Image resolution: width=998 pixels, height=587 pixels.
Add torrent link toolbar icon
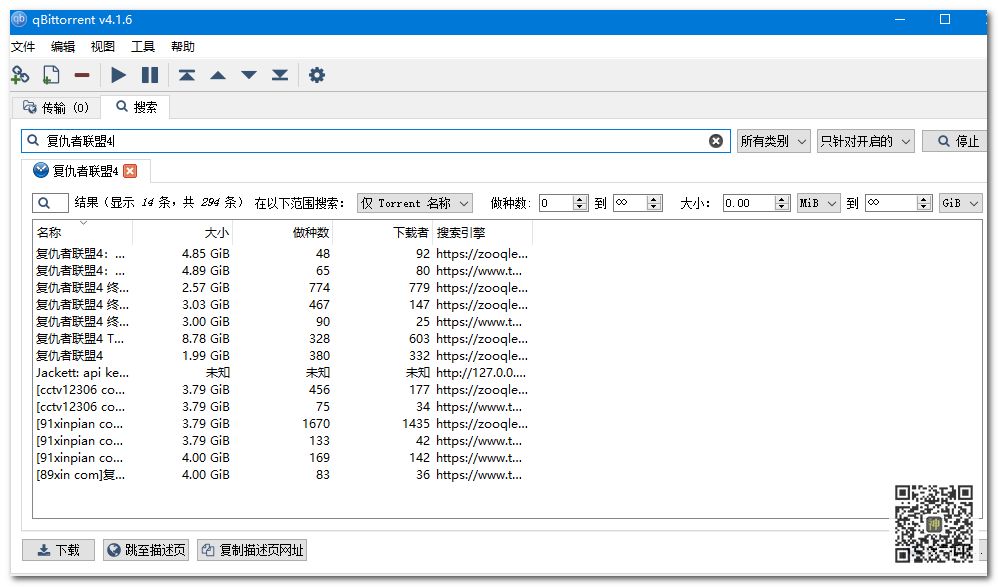[x=20, y=75]
